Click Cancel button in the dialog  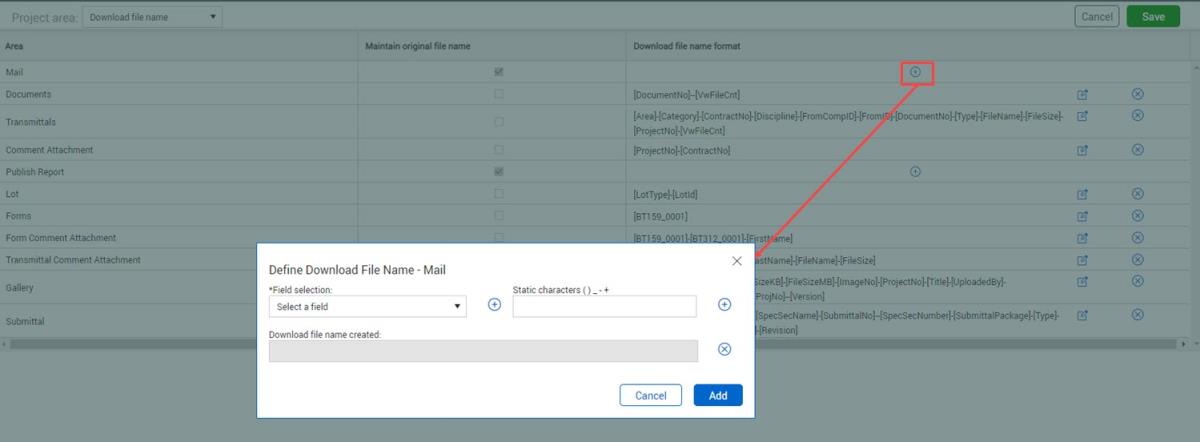click(x=650, y=395)
